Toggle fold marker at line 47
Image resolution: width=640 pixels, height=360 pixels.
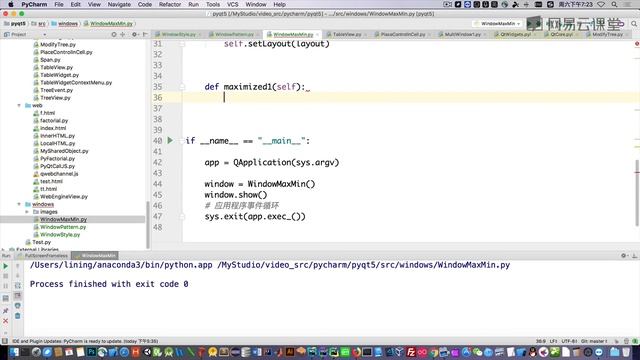click(x=182, y=216)
